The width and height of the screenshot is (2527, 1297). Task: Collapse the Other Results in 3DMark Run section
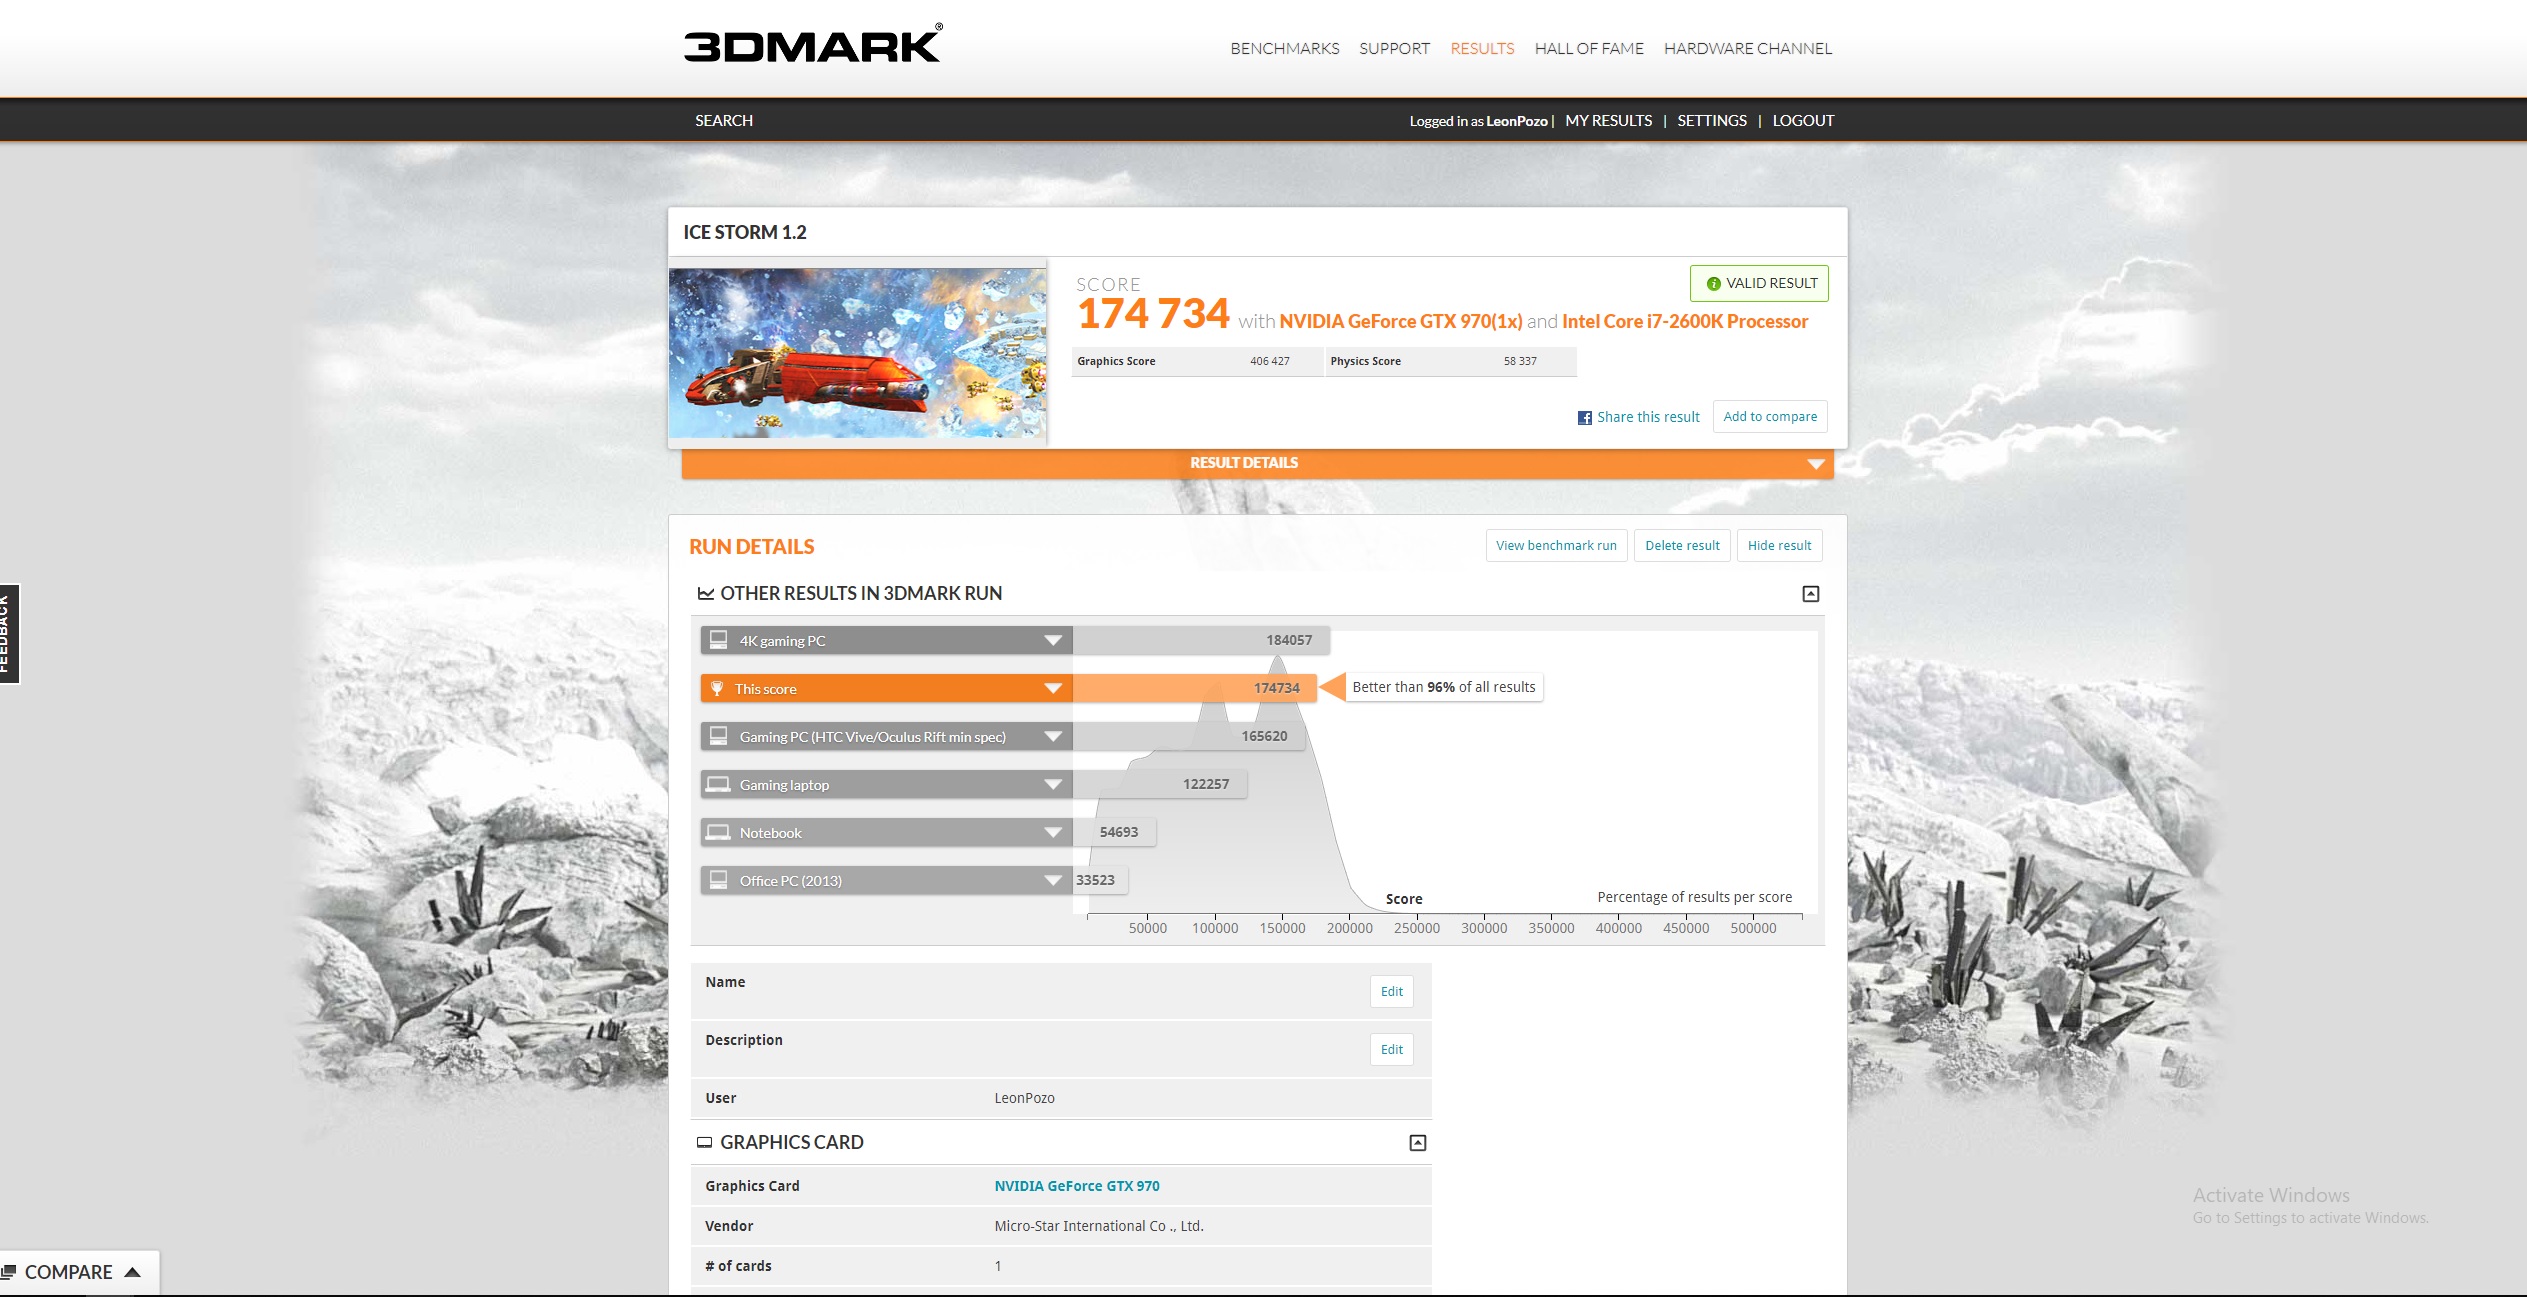pos(1810,594)
